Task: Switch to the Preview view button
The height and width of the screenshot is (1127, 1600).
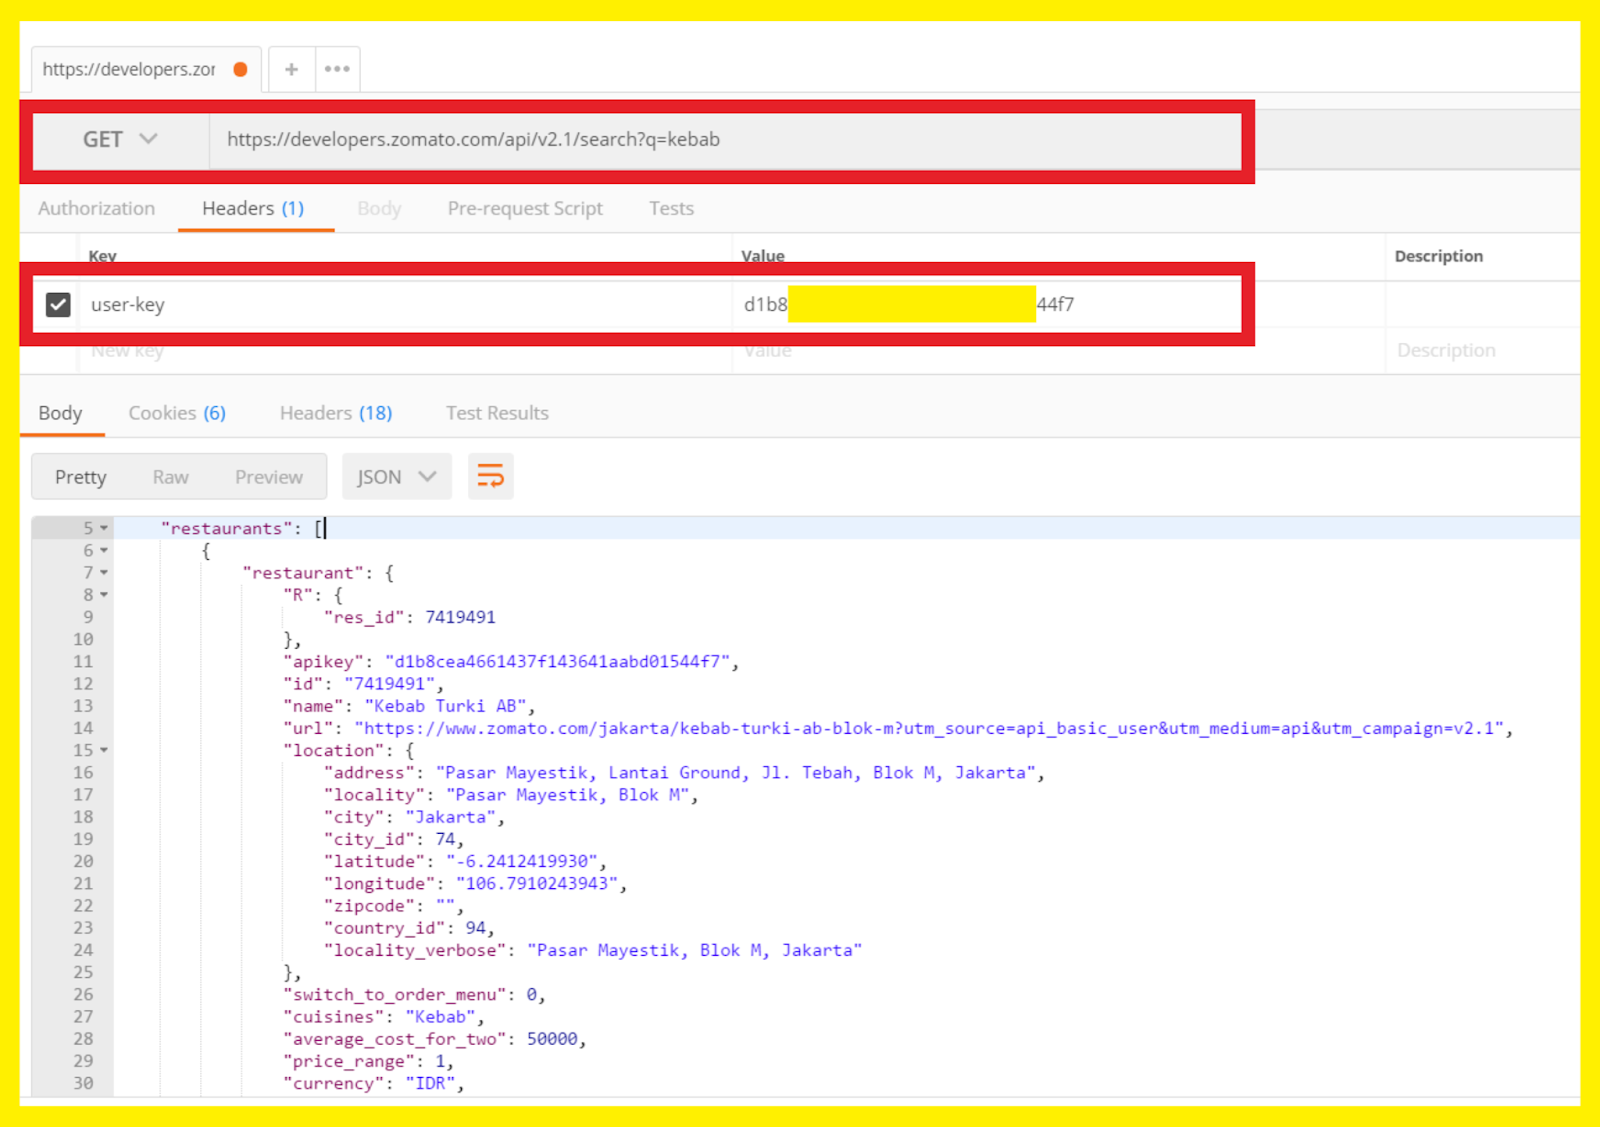Action: (x=269, y=477)
